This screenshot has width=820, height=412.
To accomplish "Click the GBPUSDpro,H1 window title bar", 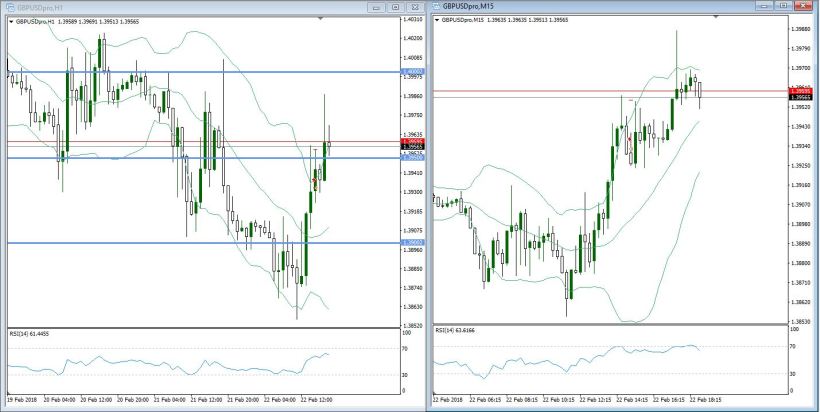I will point(200,6).
